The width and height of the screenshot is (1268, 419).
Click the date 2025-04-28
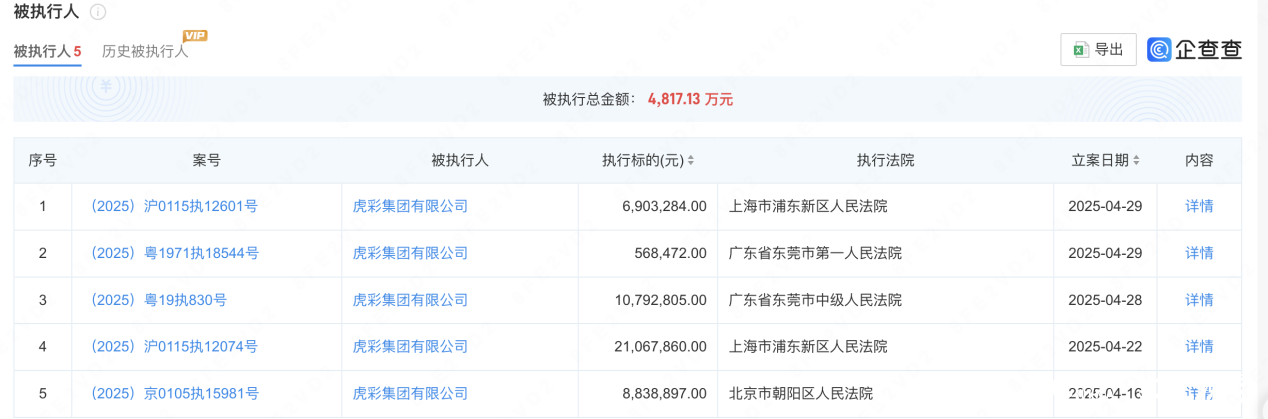coord(1105,300)
